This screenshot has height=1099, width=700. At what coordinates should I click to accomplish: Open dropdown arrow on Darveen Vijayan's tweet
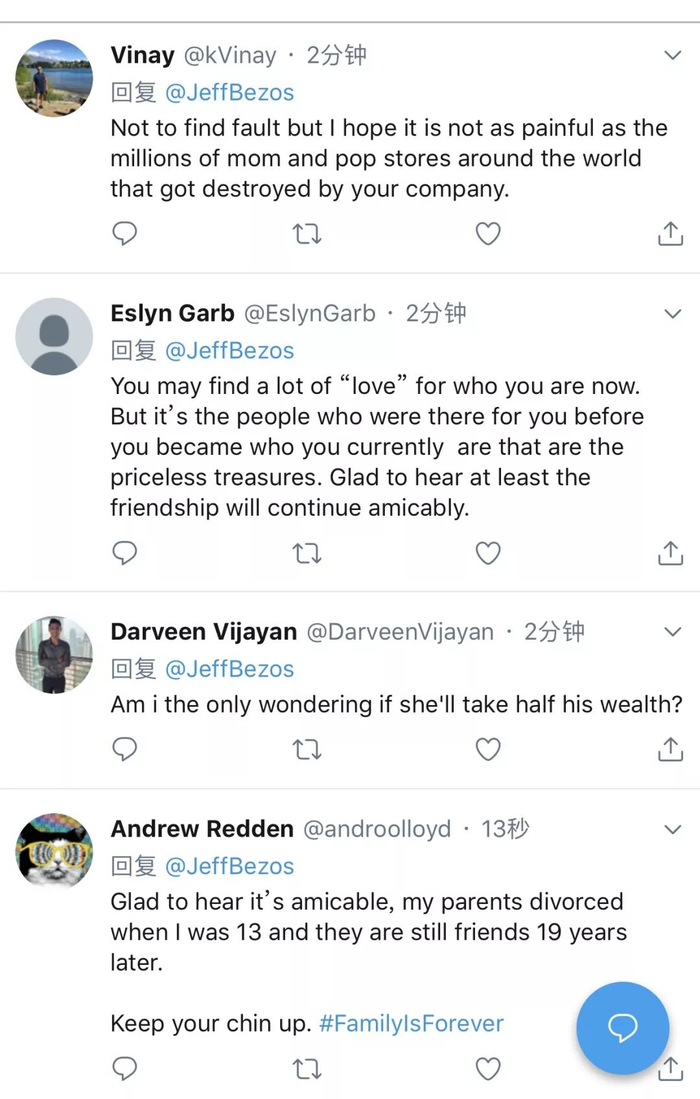(673, 632)
